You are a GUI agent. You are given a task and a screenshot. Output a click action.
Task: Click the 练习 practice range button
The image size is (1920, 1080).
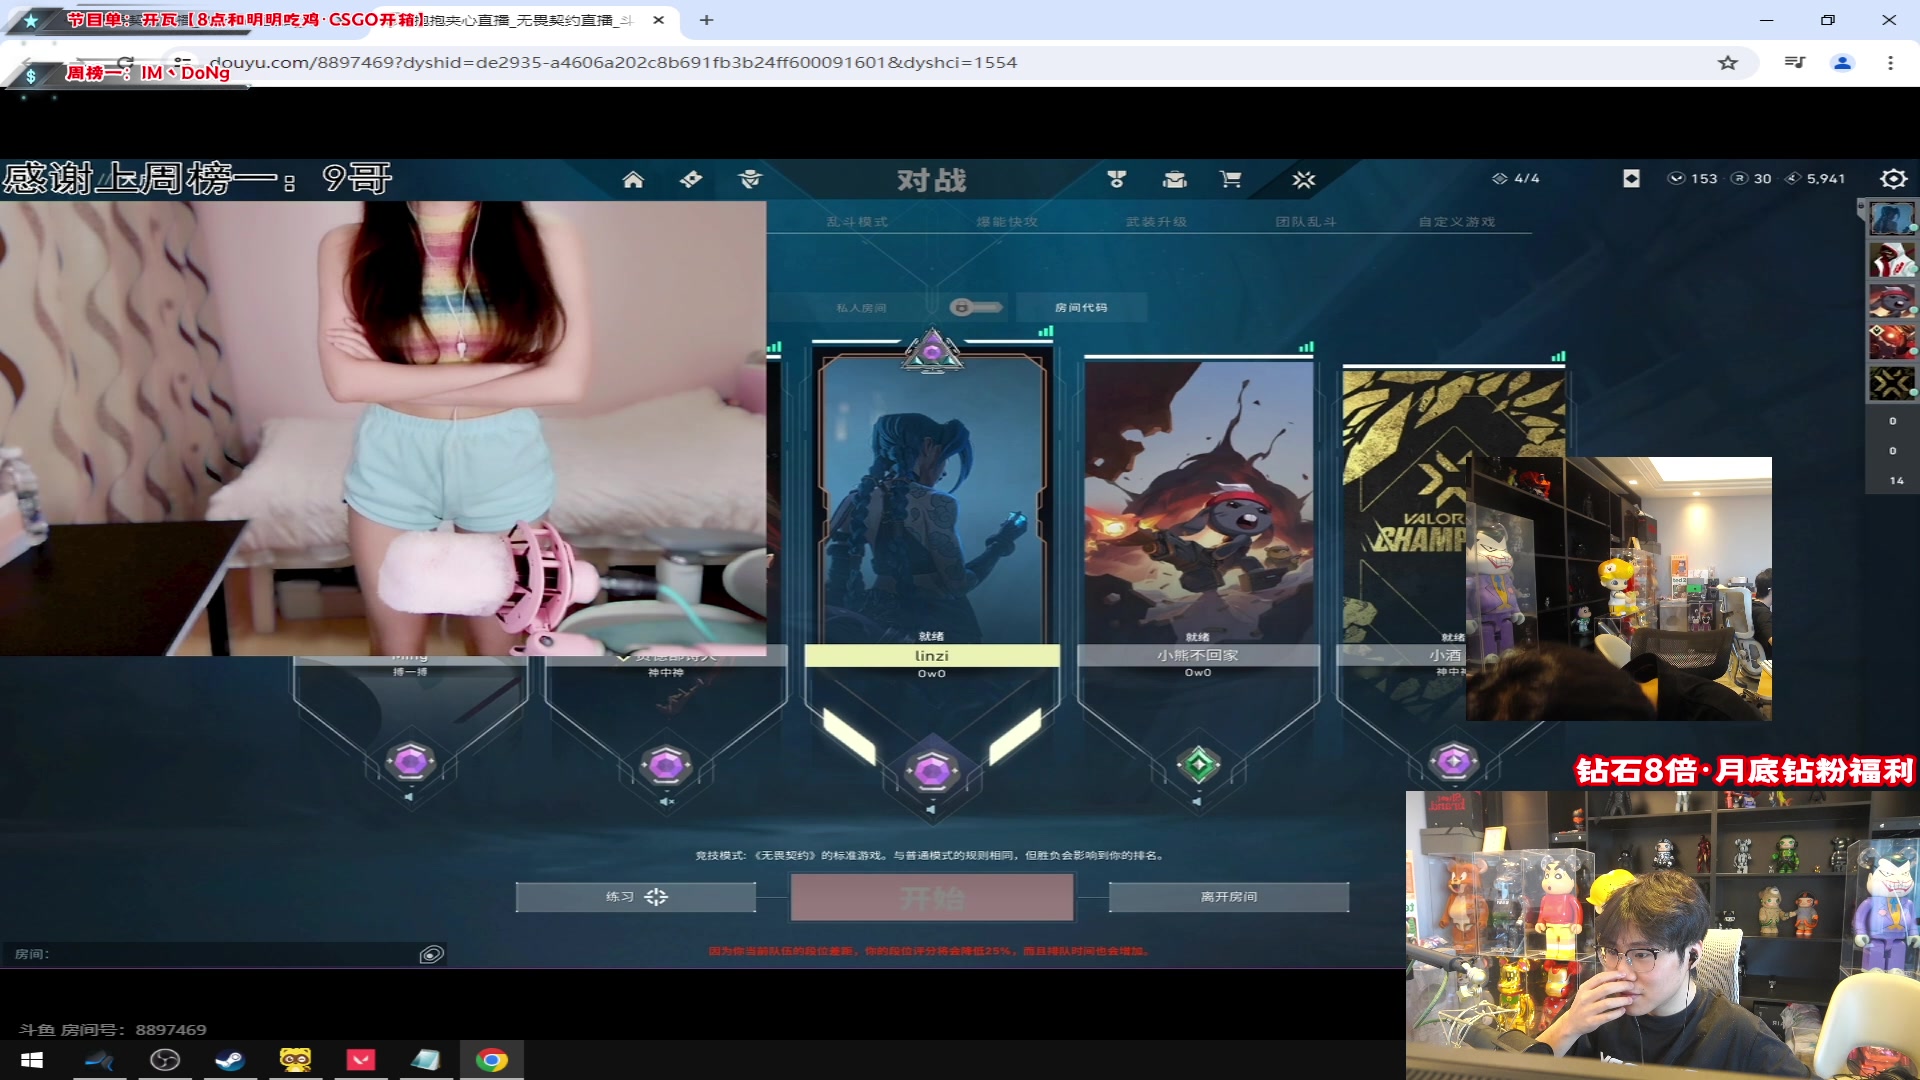(x=635, y=897)
